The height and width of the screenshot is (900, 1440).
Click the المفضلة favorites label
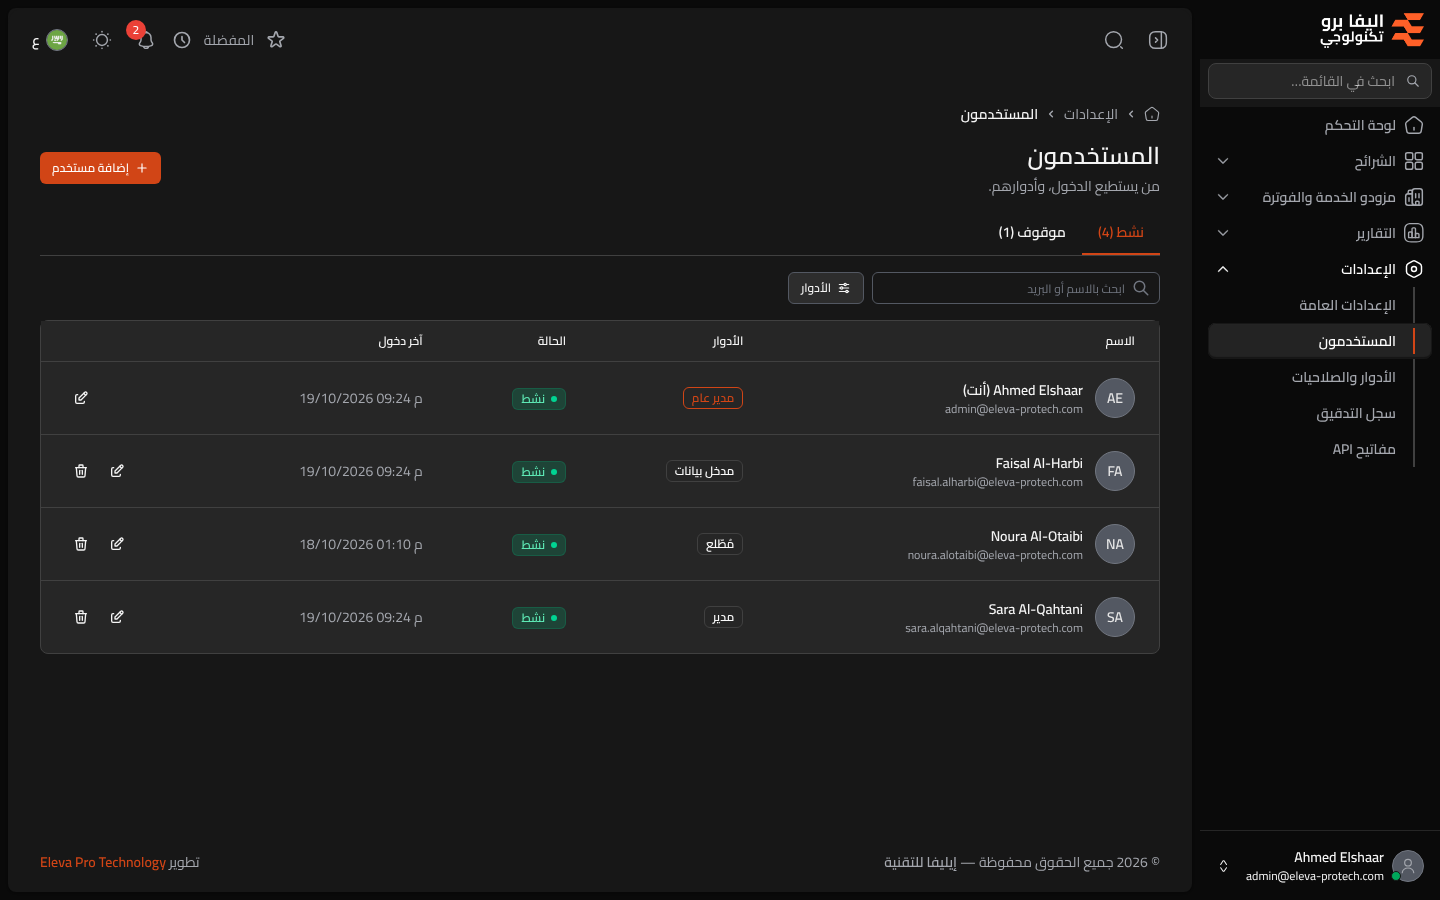229,40
